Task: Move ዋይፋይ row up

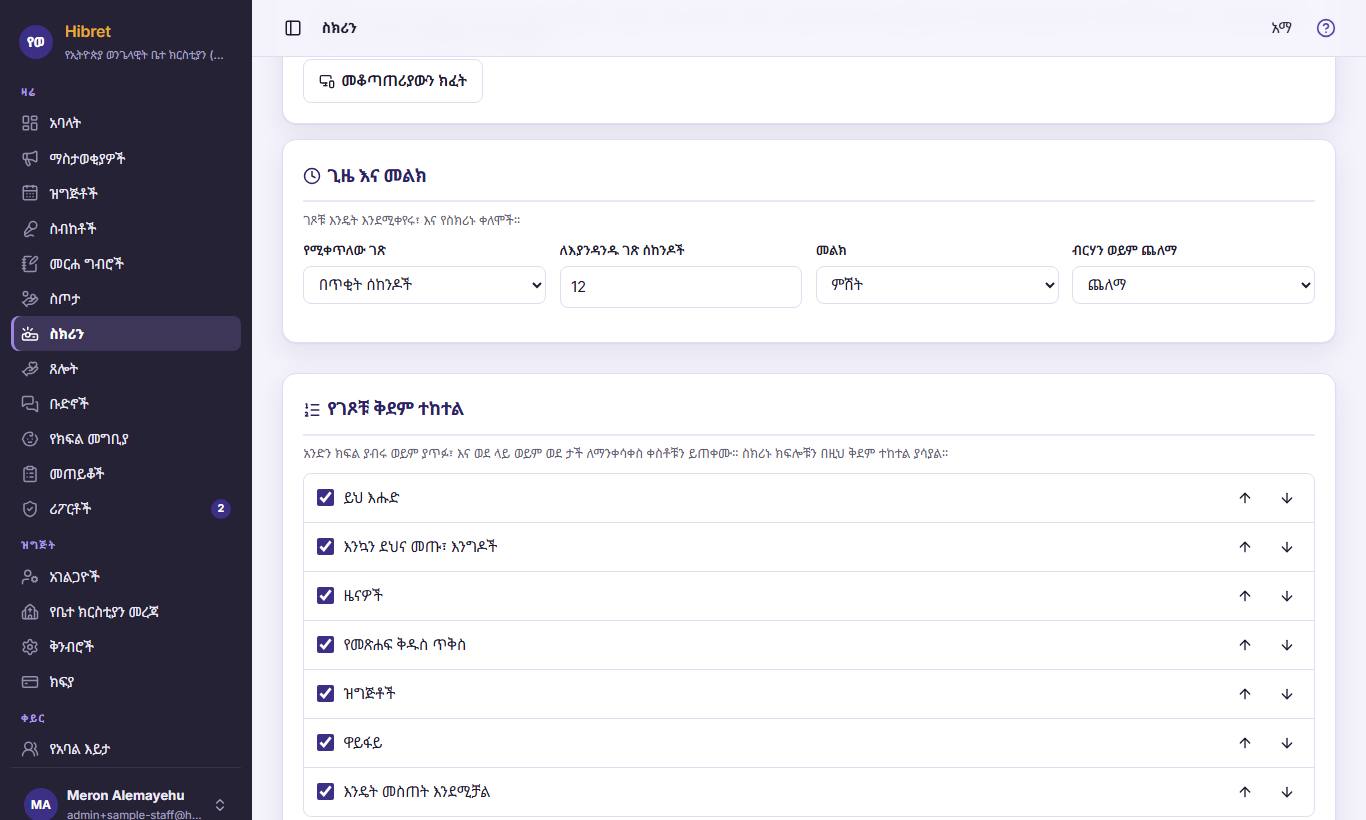Action: pos(1245,743)
